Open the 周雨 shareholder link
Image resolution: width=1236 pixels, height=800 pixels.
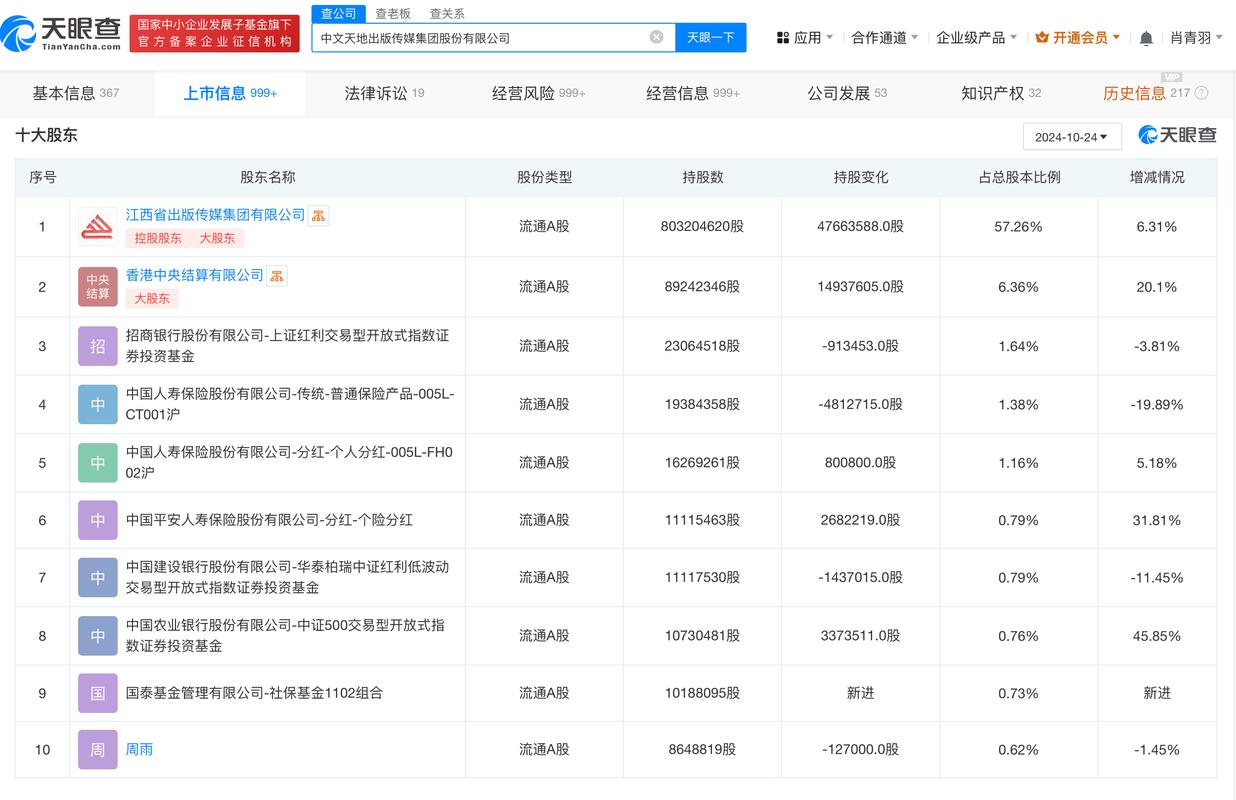tap(140, 749)
